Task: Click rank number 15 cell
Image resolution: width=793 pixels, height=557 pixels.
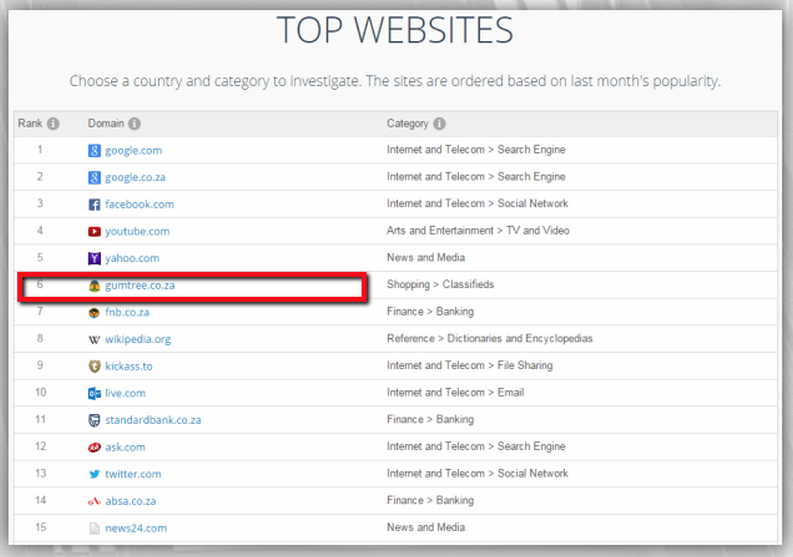Action: (x=40, y=528)
